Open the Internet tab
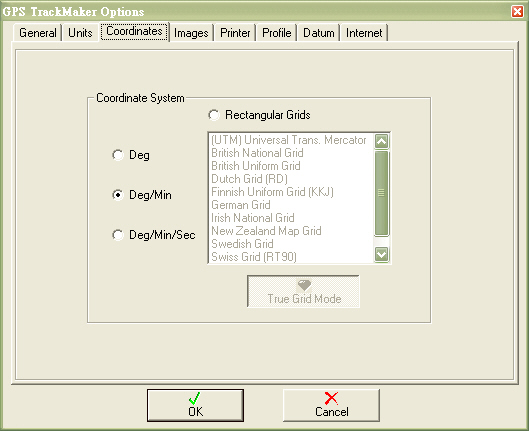Screen dimensions: 529x431 click(x=364, y=33)
